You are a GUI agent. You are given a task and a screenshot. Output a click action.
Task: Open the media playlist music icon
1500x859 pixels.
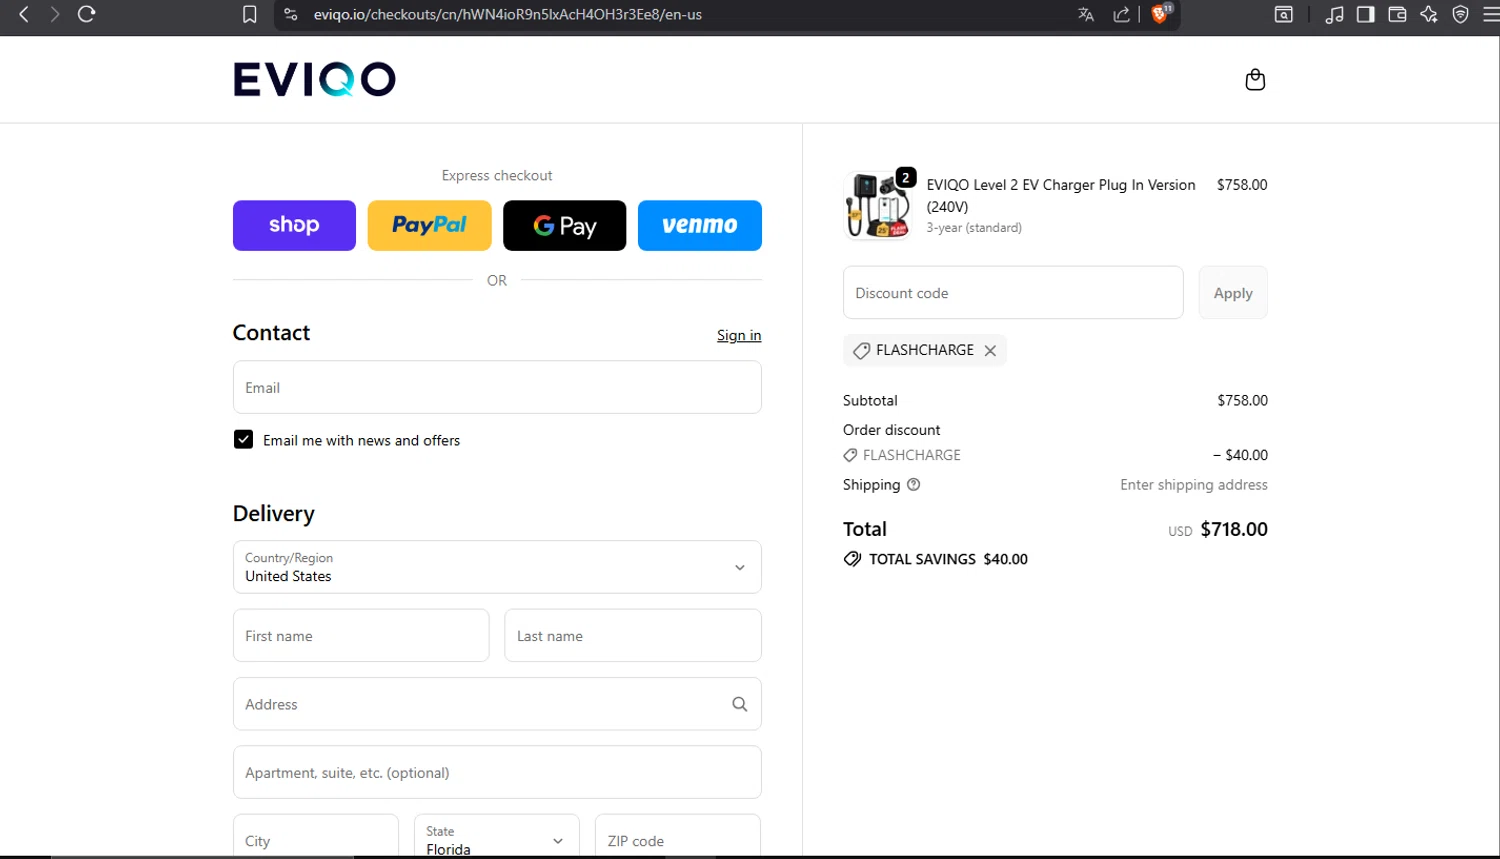coord(1334,14)
